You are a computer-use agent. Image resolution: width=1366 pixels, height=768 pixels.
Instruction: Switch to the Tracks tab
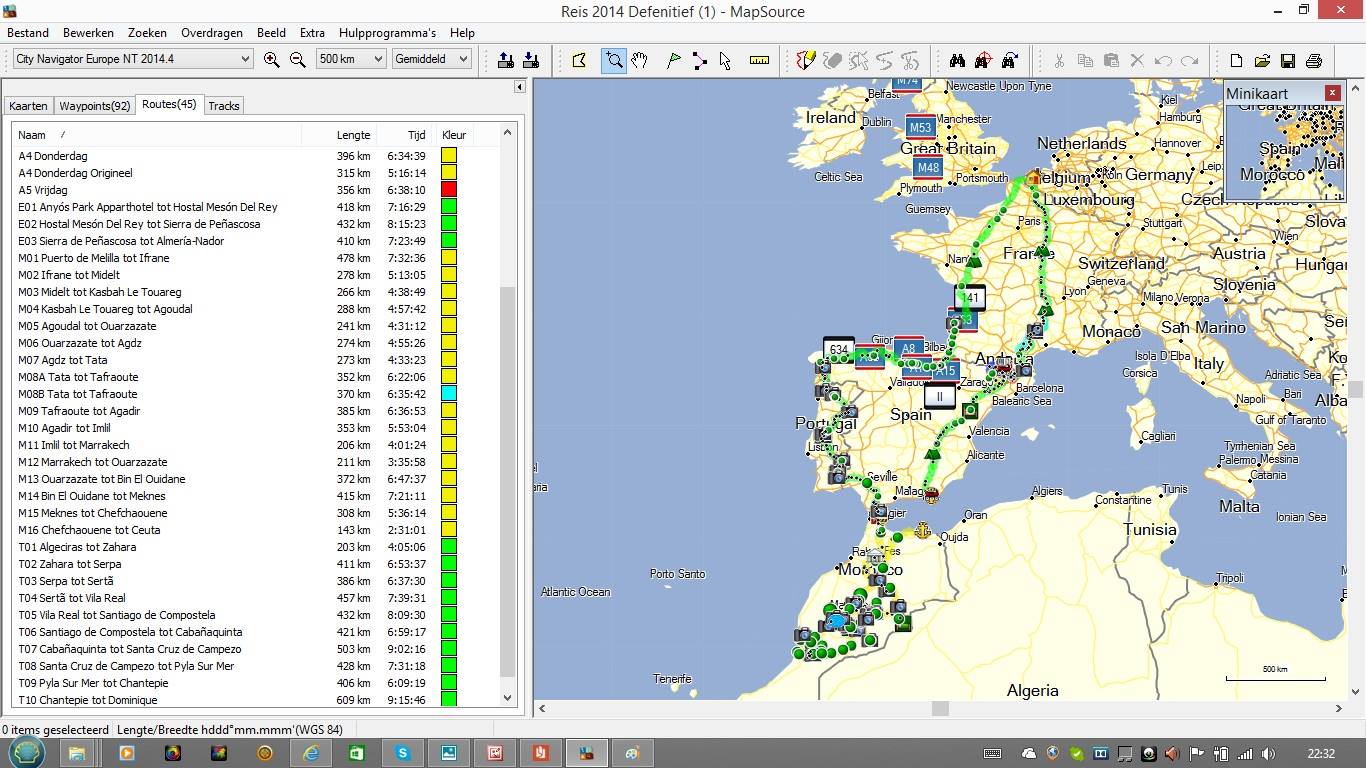[x=224, y=106]
